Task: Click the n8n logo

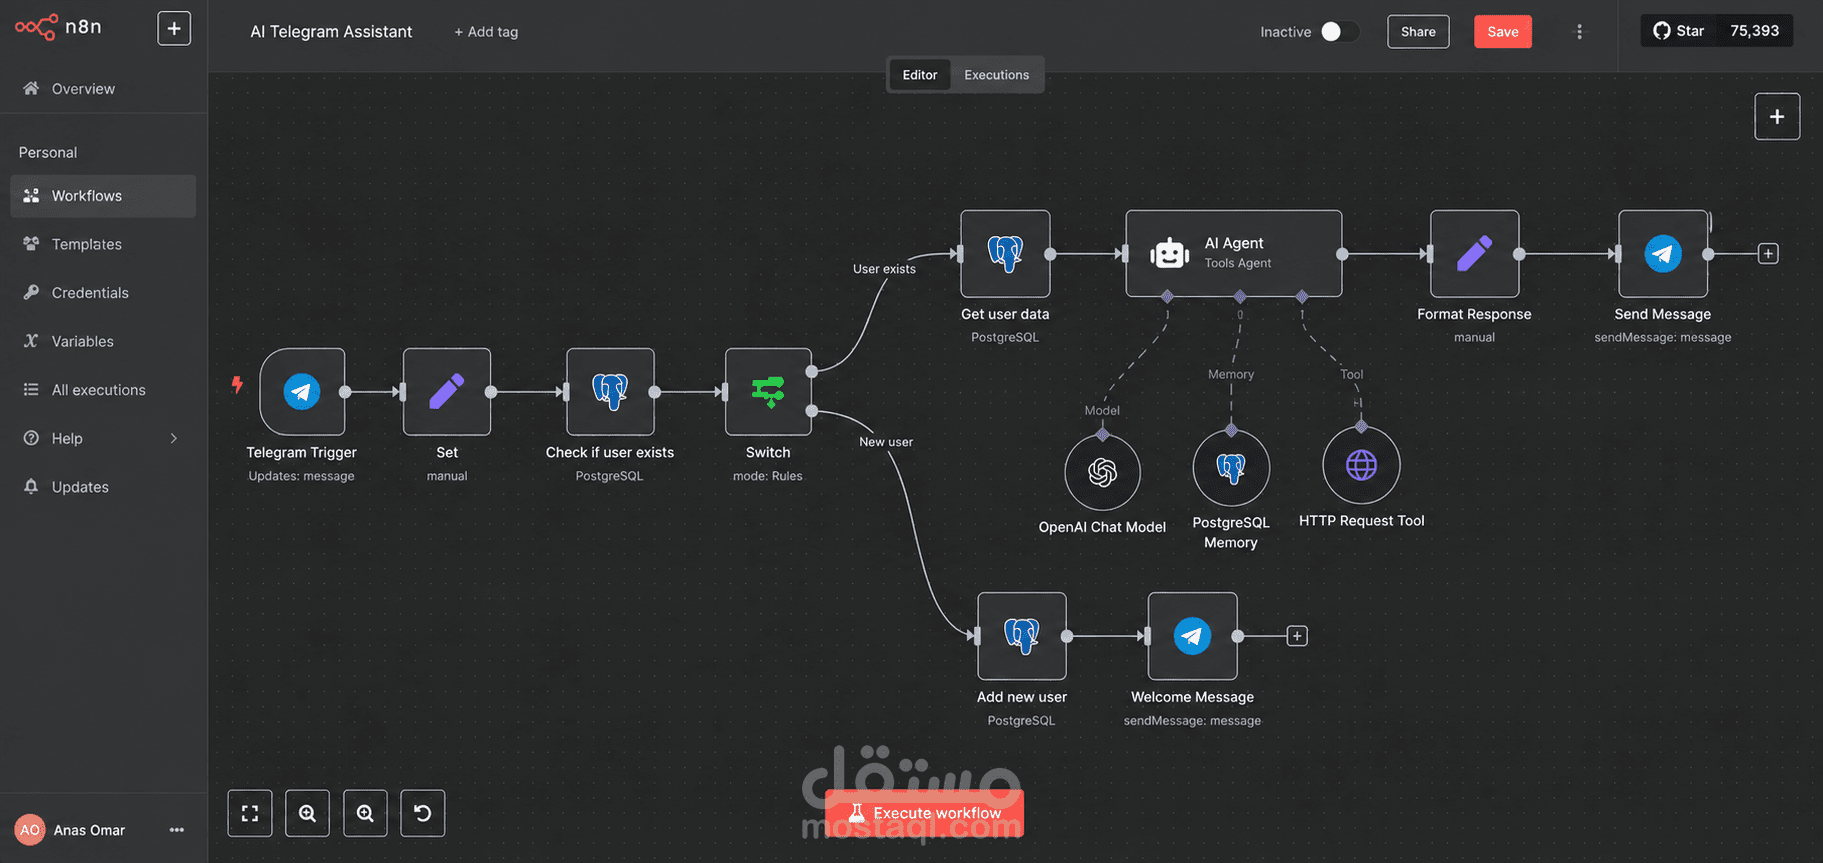Action: tap(58, 27)
